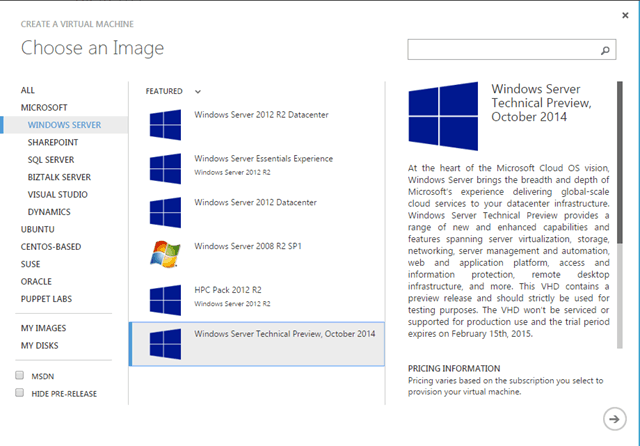Select the ALL category
Screen dimensions: 640x446
point(28,90)
